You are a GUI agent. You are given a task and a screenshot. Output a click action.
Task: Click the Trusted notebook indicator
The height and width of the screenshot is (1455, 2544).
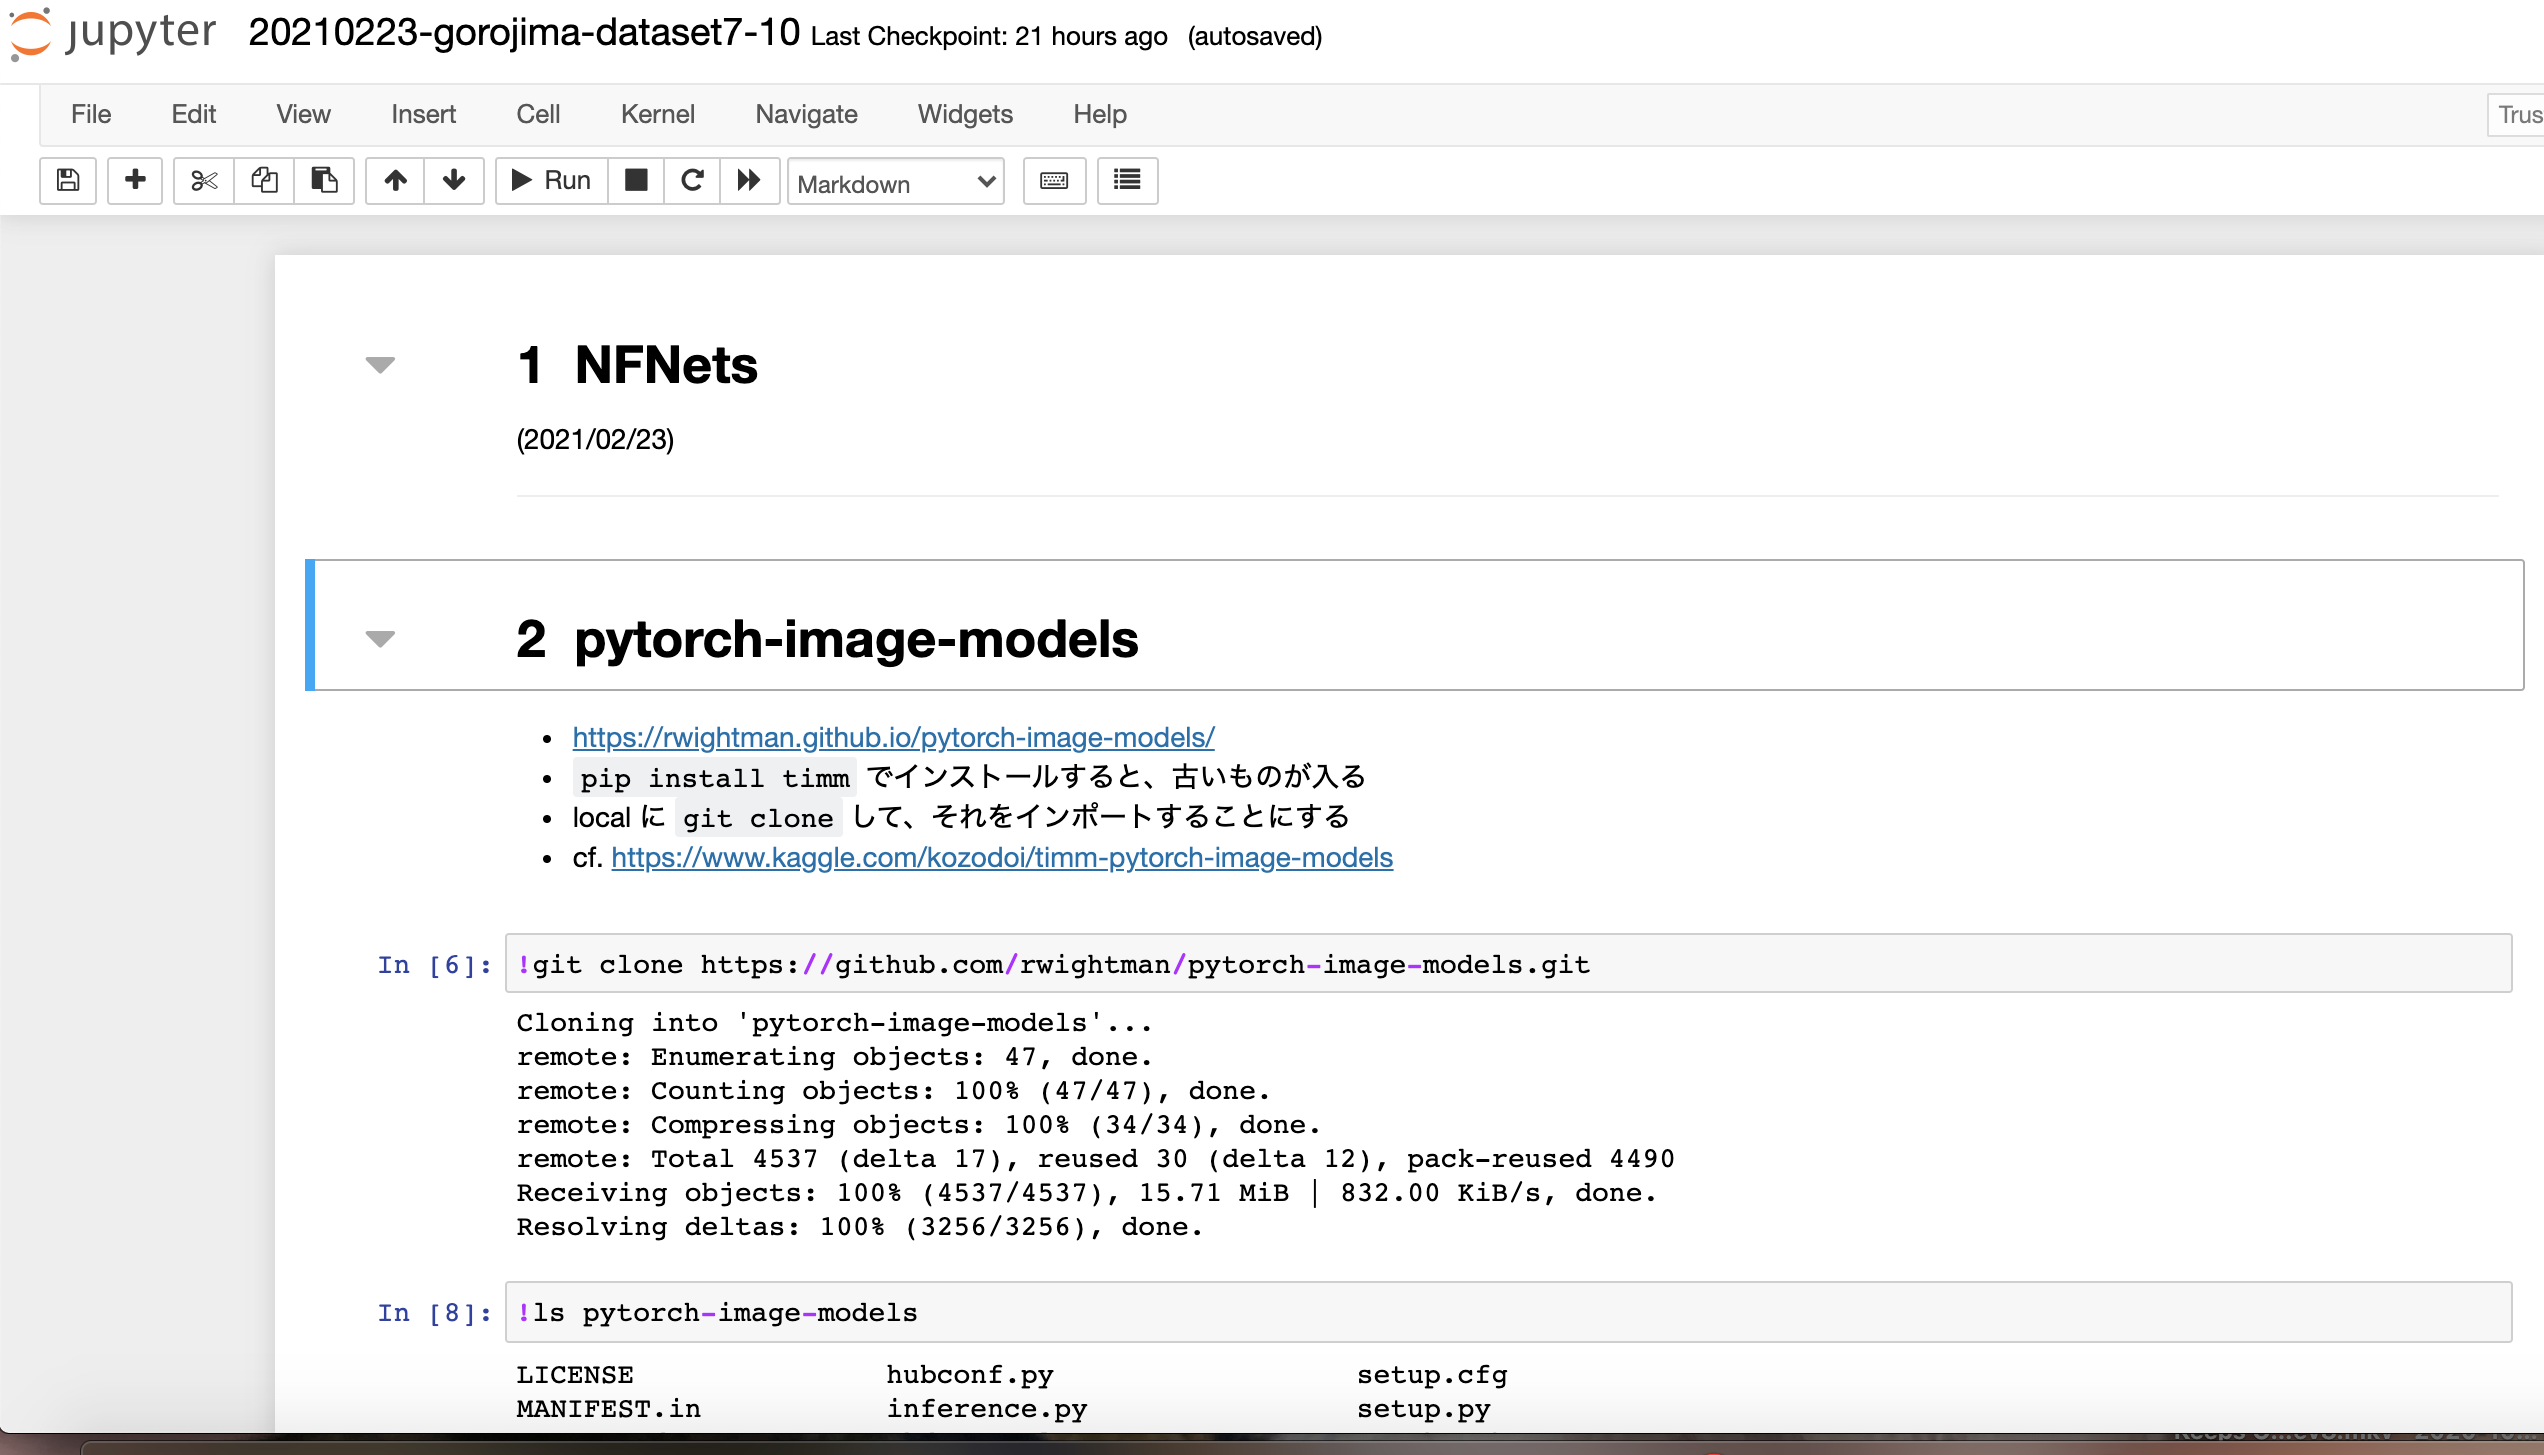[2517, 114]
